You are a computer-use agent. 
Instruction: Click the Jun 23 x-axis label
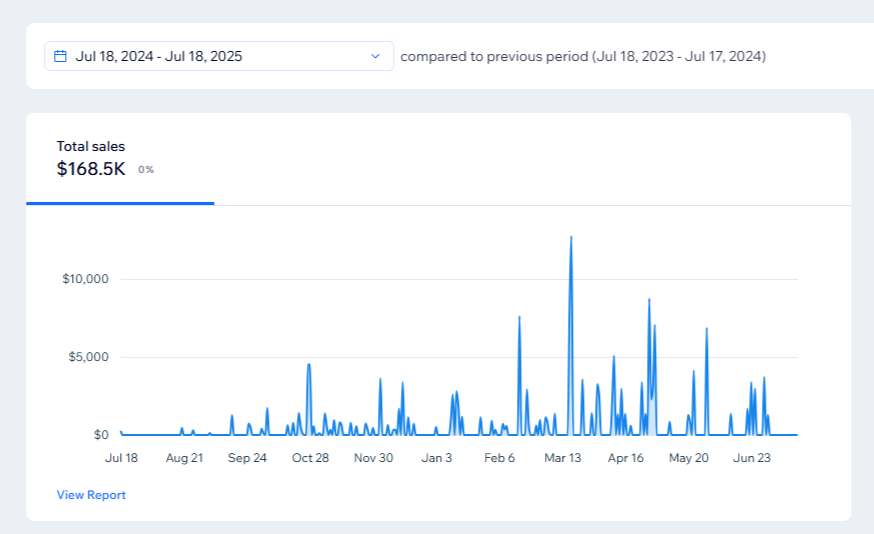point(752,458)
